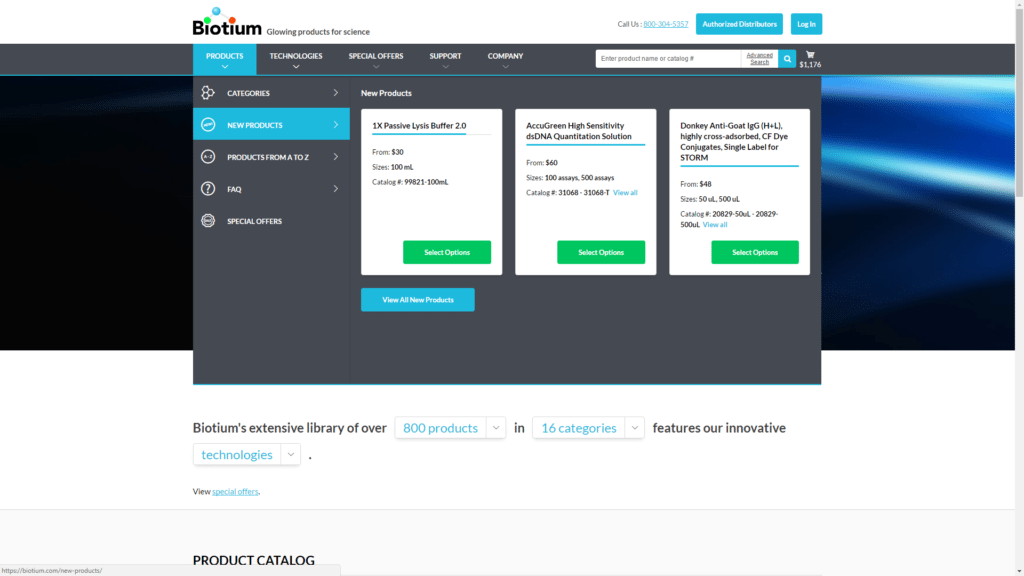Click the Categories molecule icon
Image resolution: width=1024 pixels, height=576 pixels.
(208, 93)
